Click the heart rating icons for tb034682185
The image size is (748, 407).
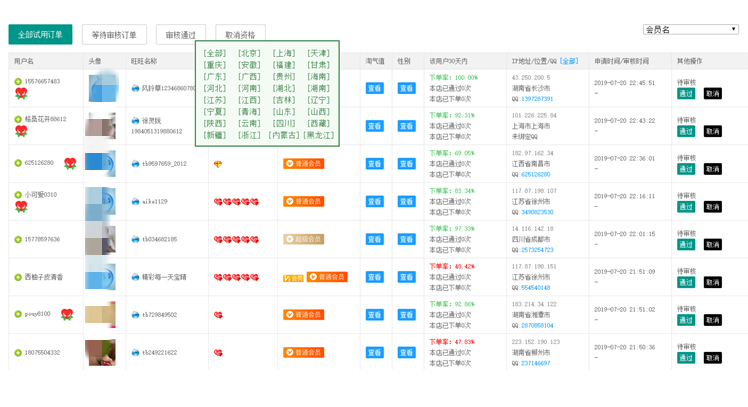tap(234, 240)
